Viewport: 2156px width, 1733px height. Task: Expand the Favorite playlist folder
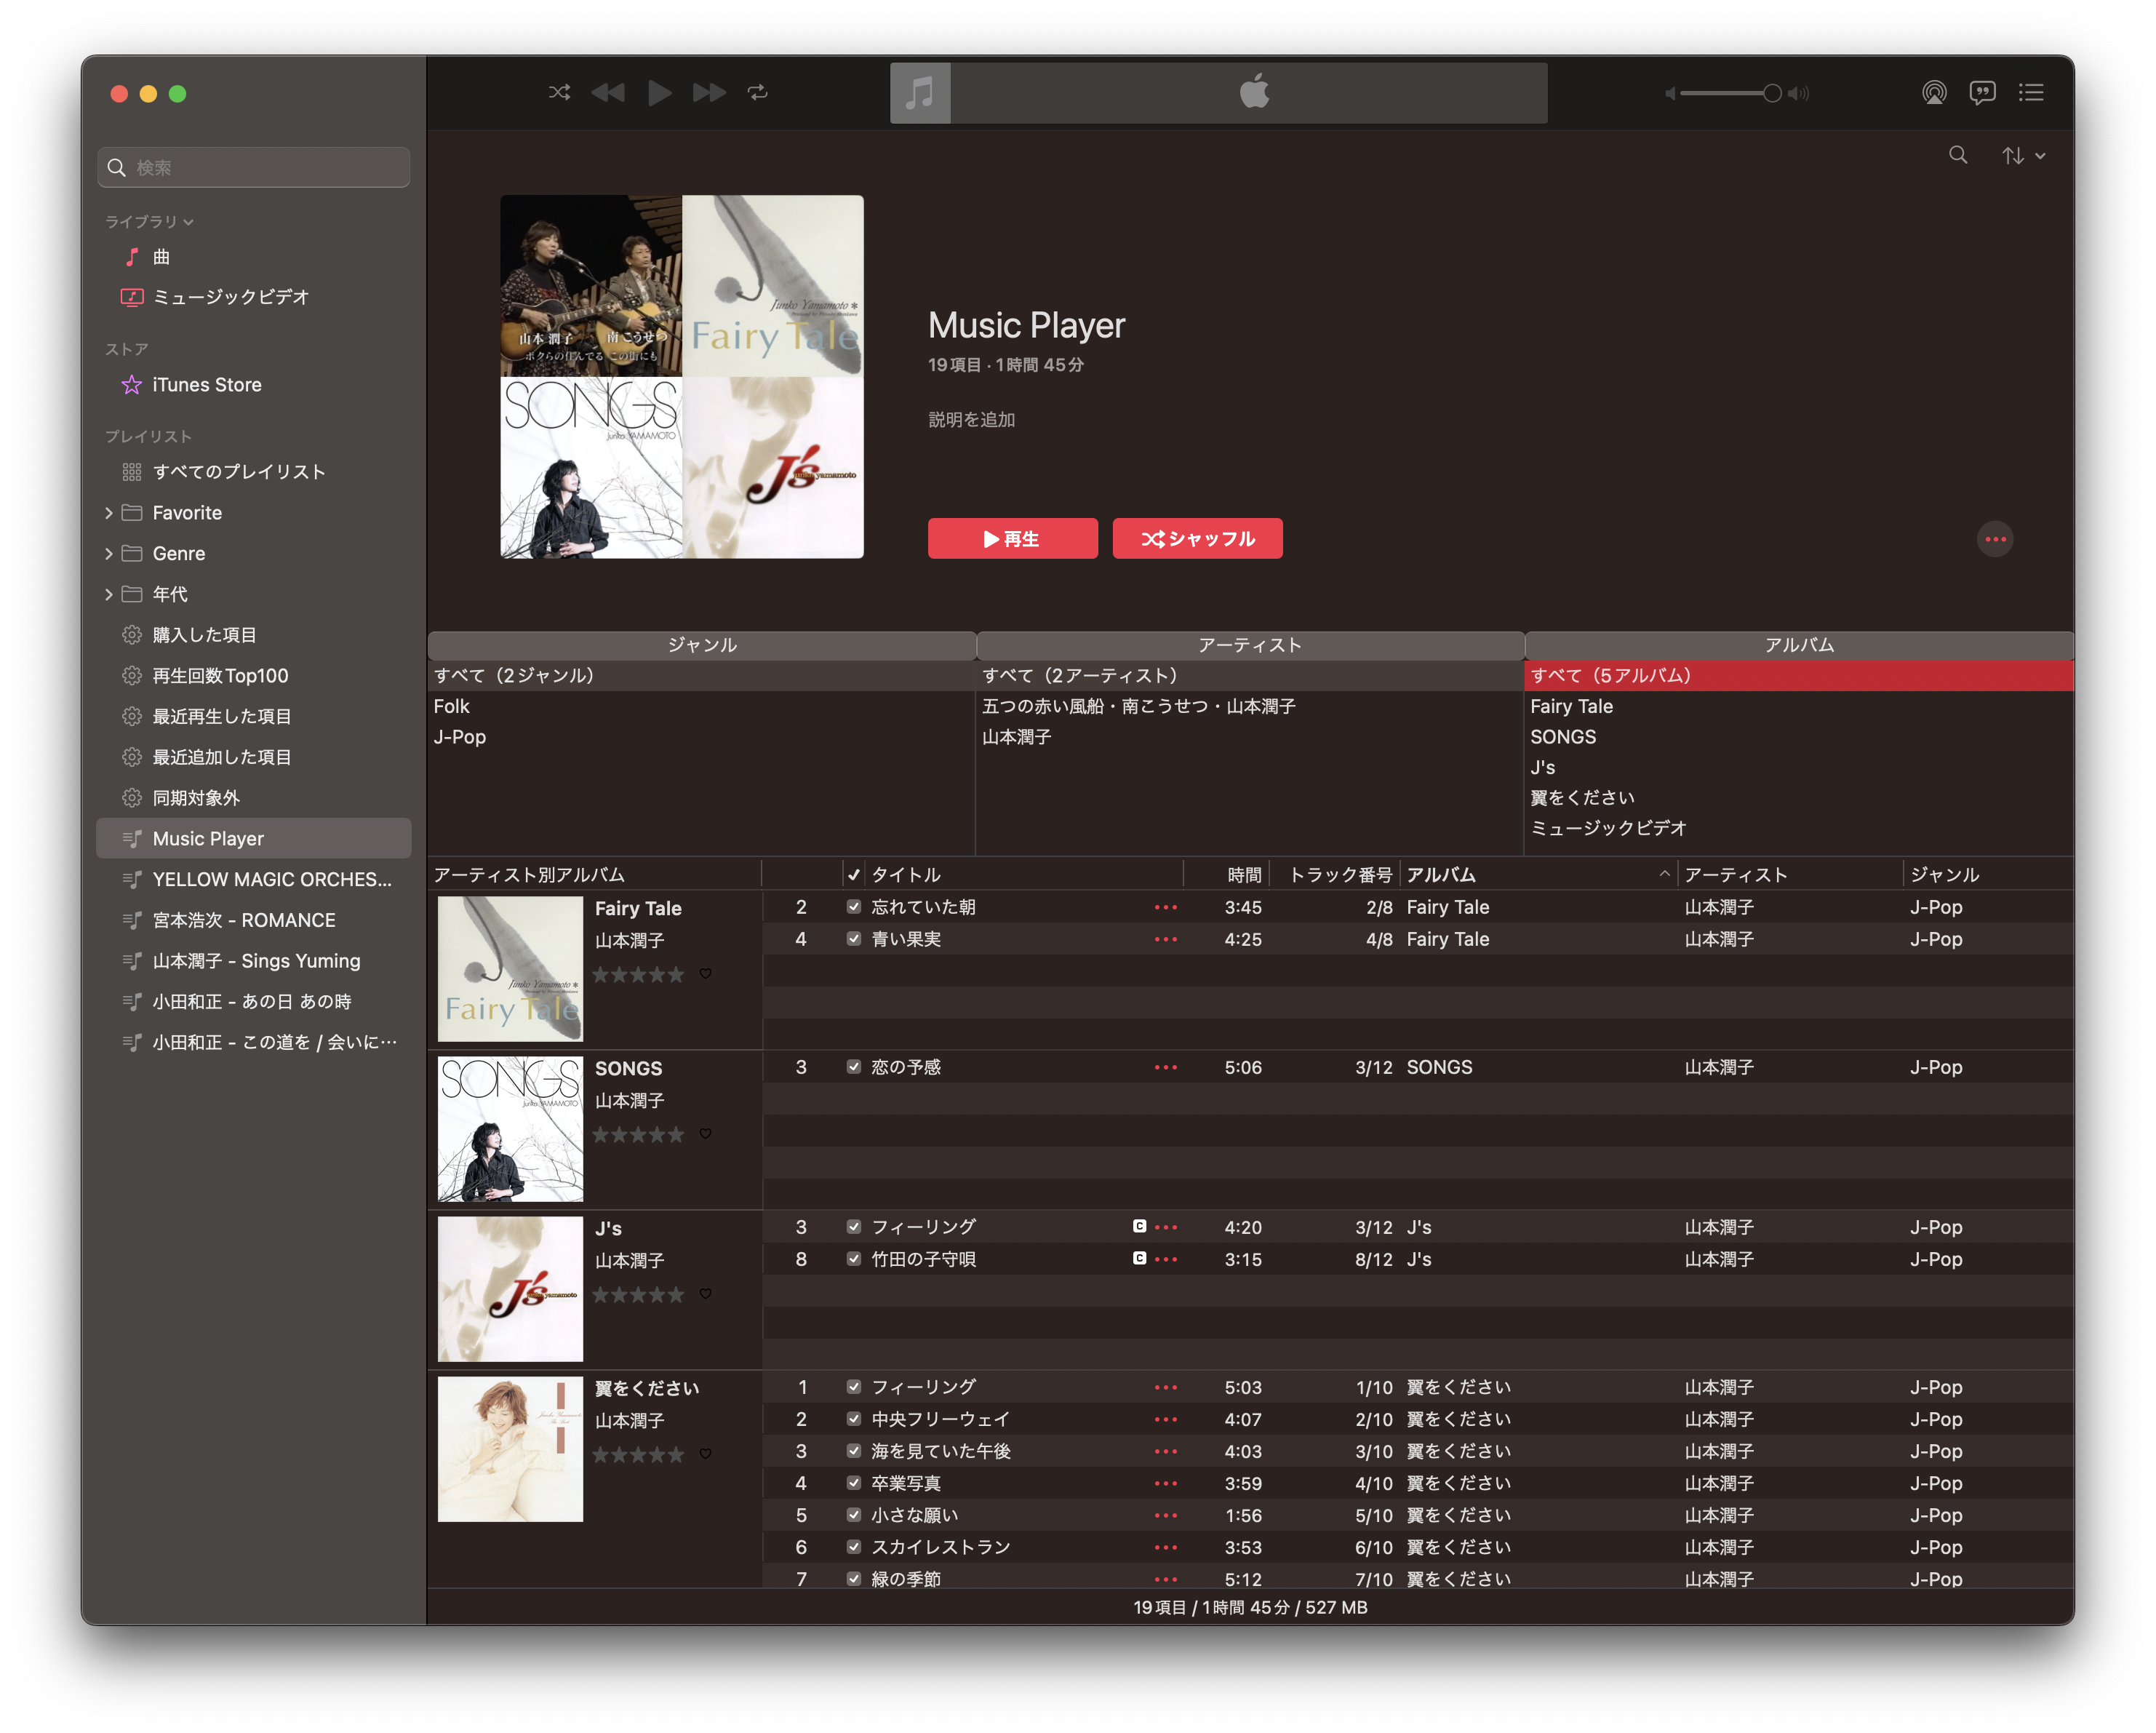click(x=109, y=513)
